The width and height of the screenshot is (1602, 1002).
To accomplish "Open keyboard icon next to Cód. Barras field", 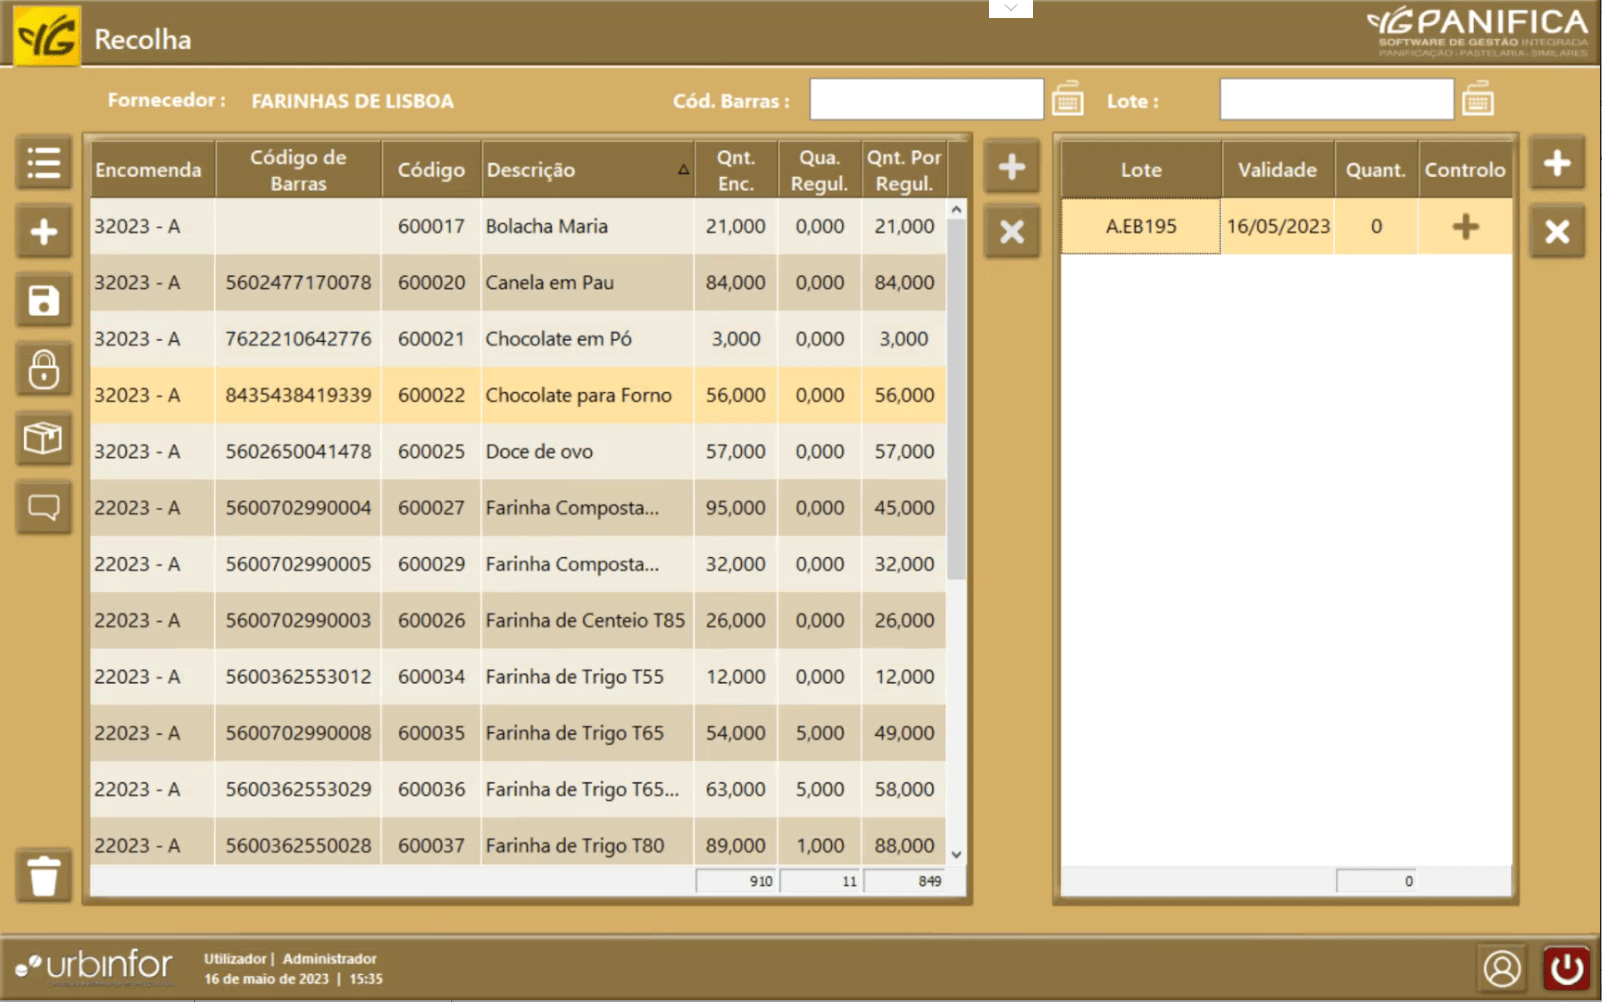I will pos(1067,100).
